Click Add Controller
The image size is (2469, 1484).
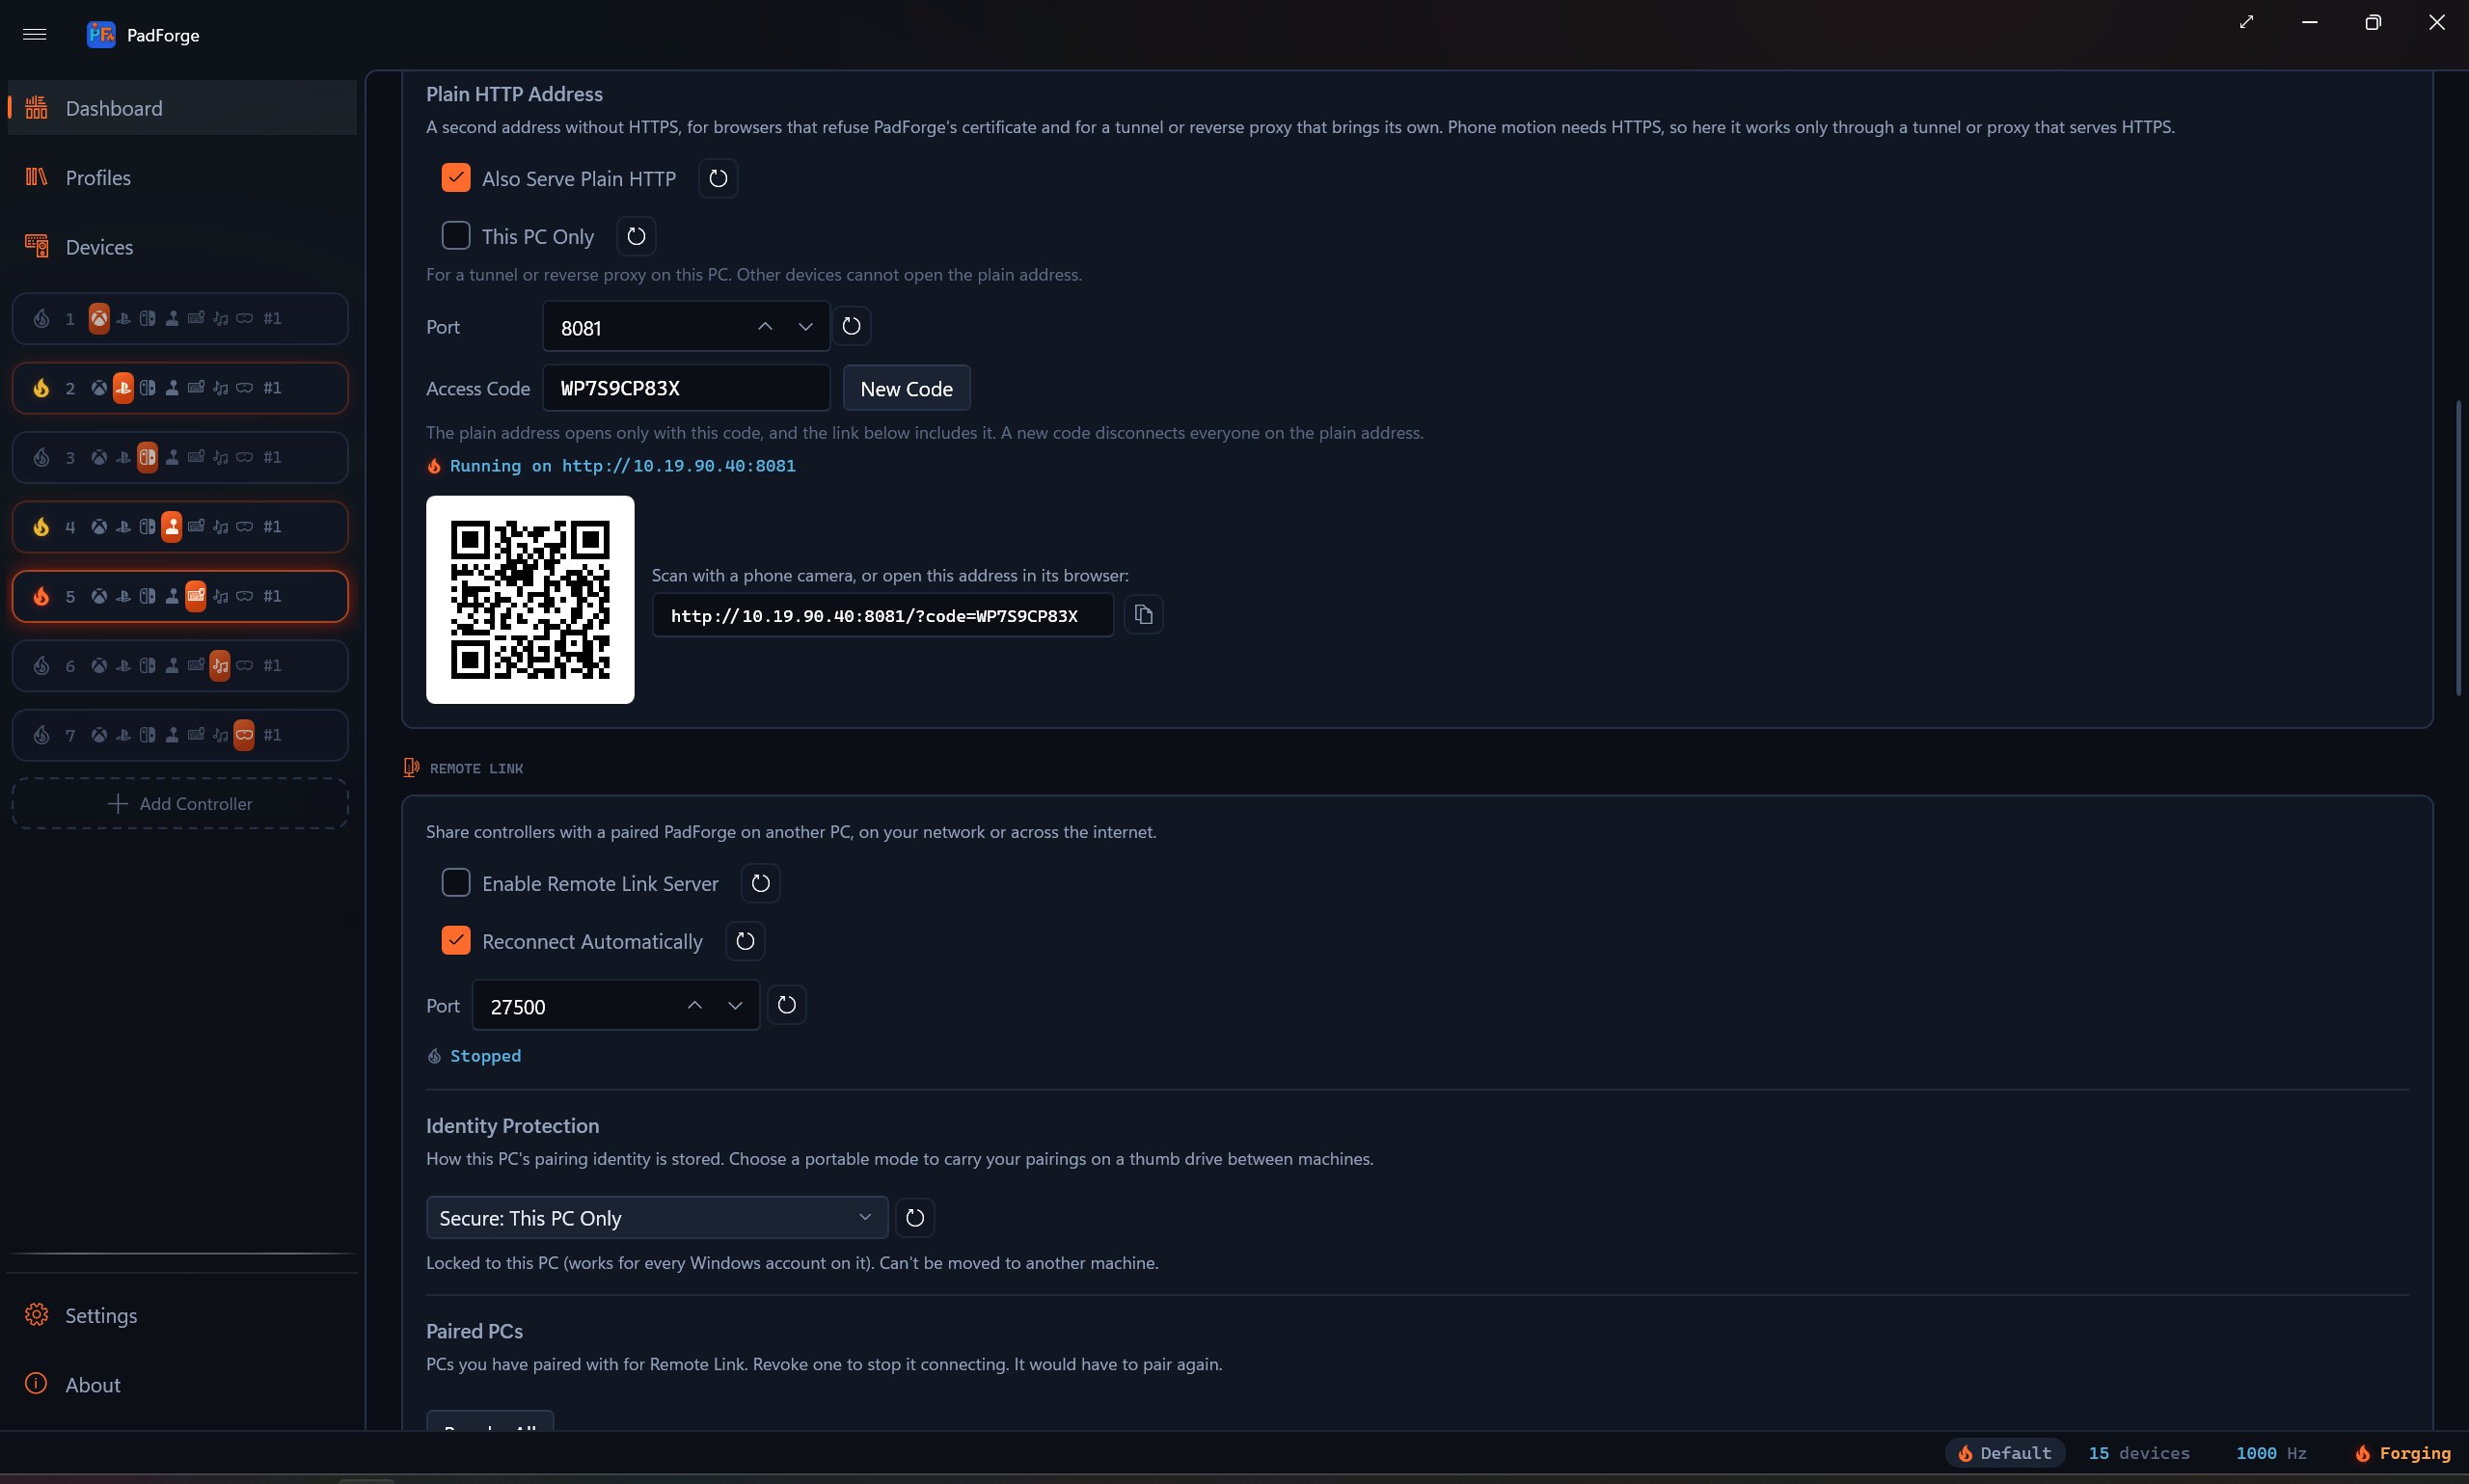point(180,804)
